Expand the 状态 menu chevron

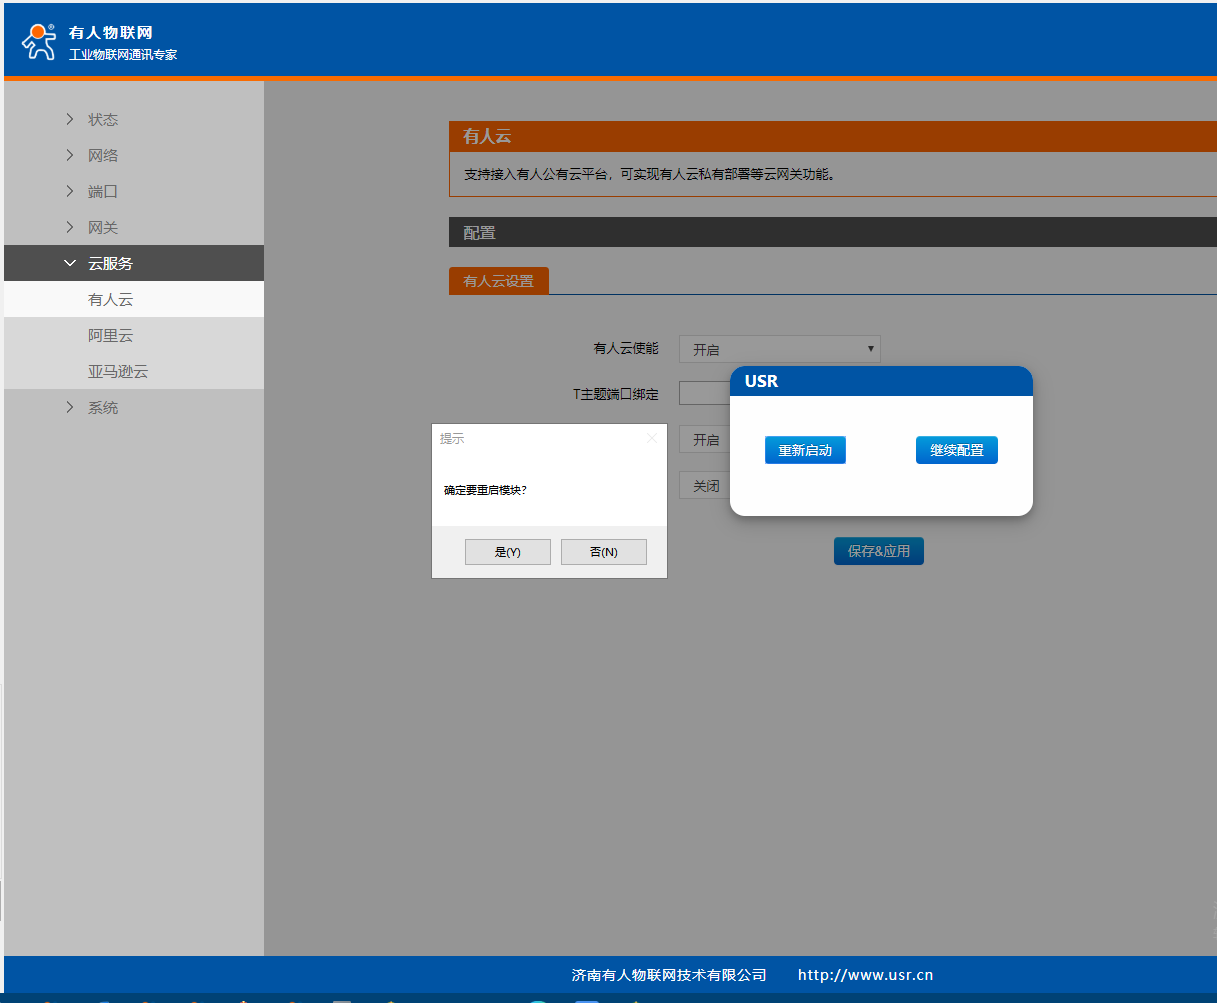point(69,120)
